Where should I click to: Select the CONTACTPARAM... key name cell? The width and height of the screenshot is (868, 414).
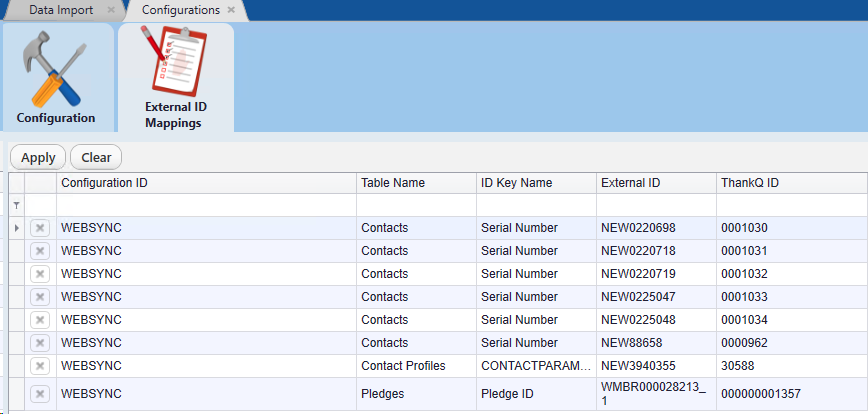coord(536,366)
